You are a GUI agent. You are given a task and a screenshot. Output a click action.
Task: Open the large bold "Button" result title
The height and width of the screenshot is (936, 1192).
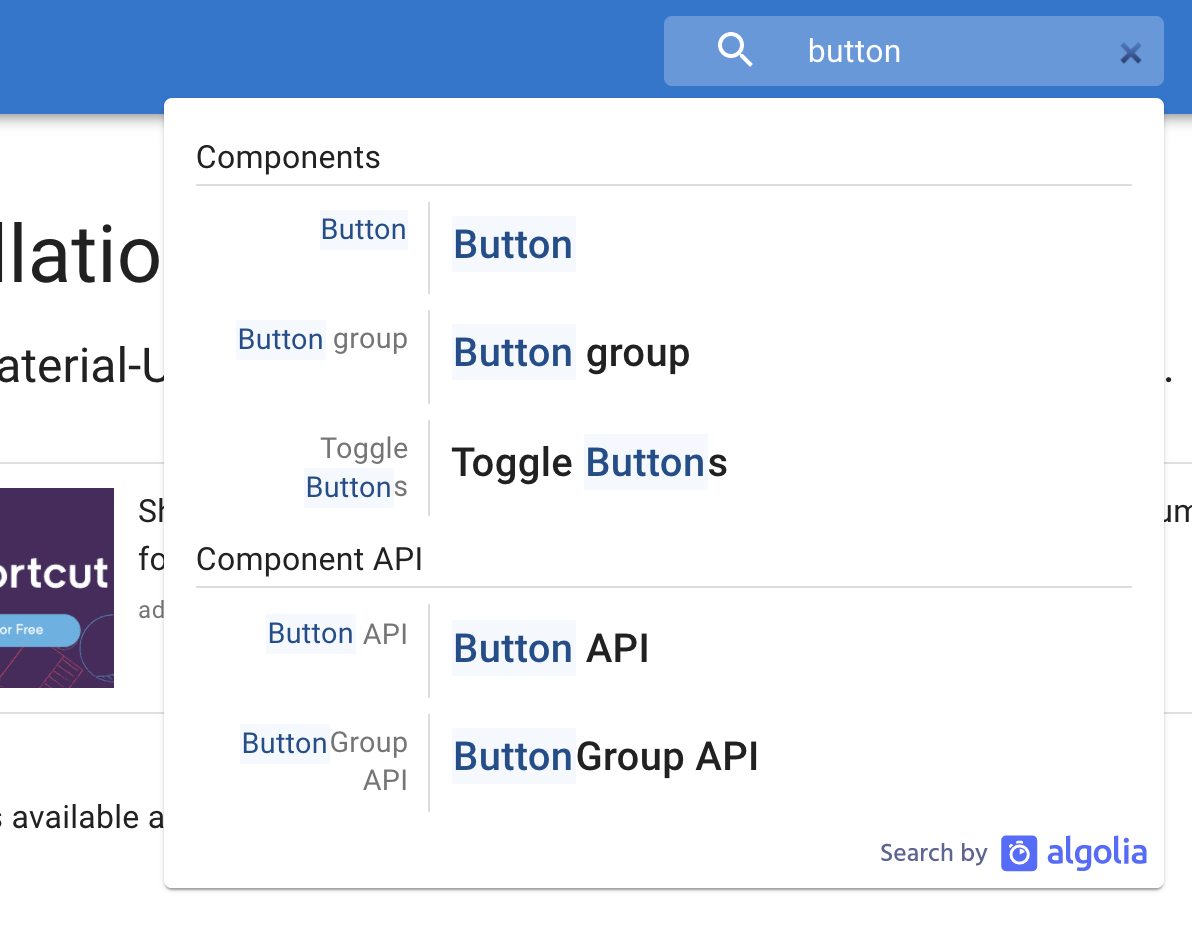click(513, 245)
